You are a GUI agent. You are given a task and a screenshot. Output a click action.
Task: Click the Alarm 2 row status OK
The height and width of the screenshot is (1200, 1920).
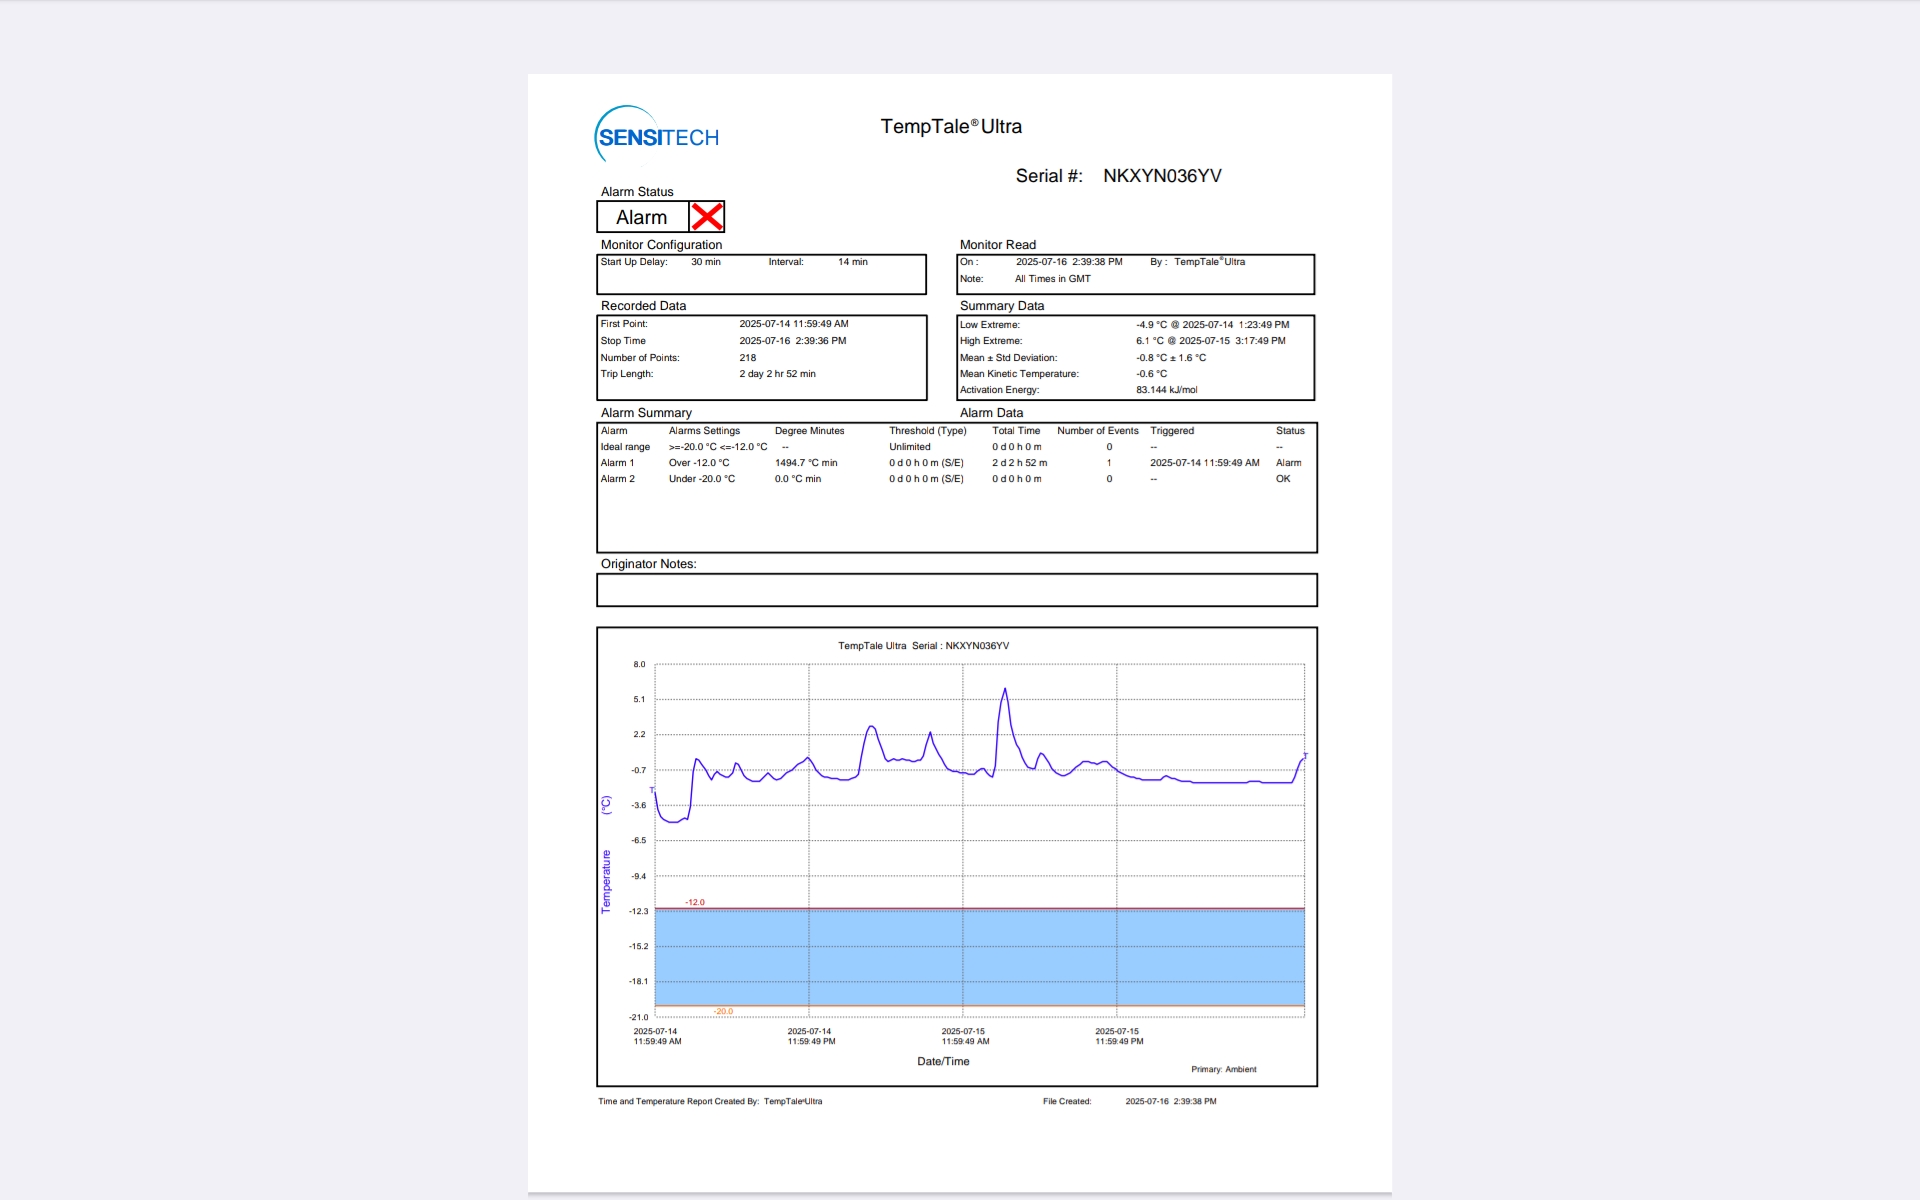(x=1283, y=479)
